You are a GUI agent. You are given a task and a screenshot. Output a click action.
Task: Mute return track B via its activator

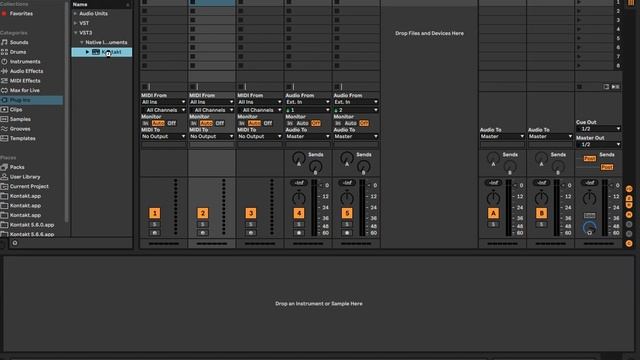tap(541, 213)
